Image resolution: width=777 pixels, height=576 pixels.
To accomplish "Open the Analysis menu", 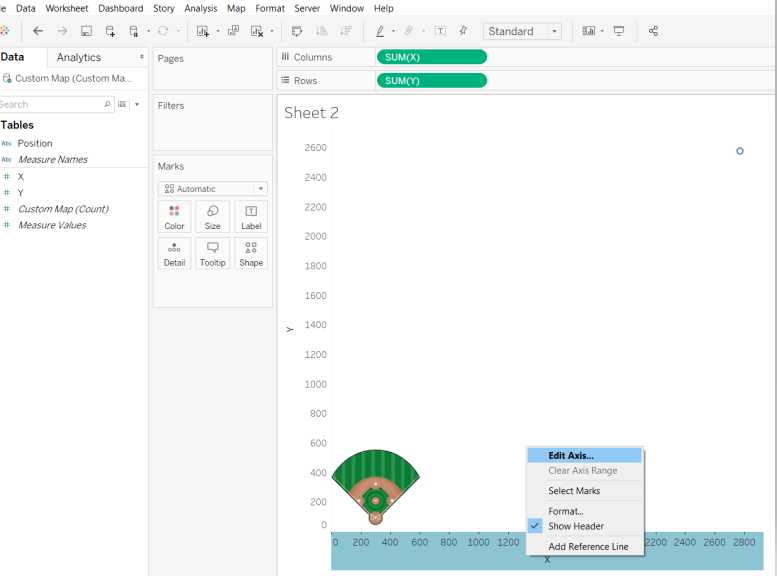I will pos(201,8).
